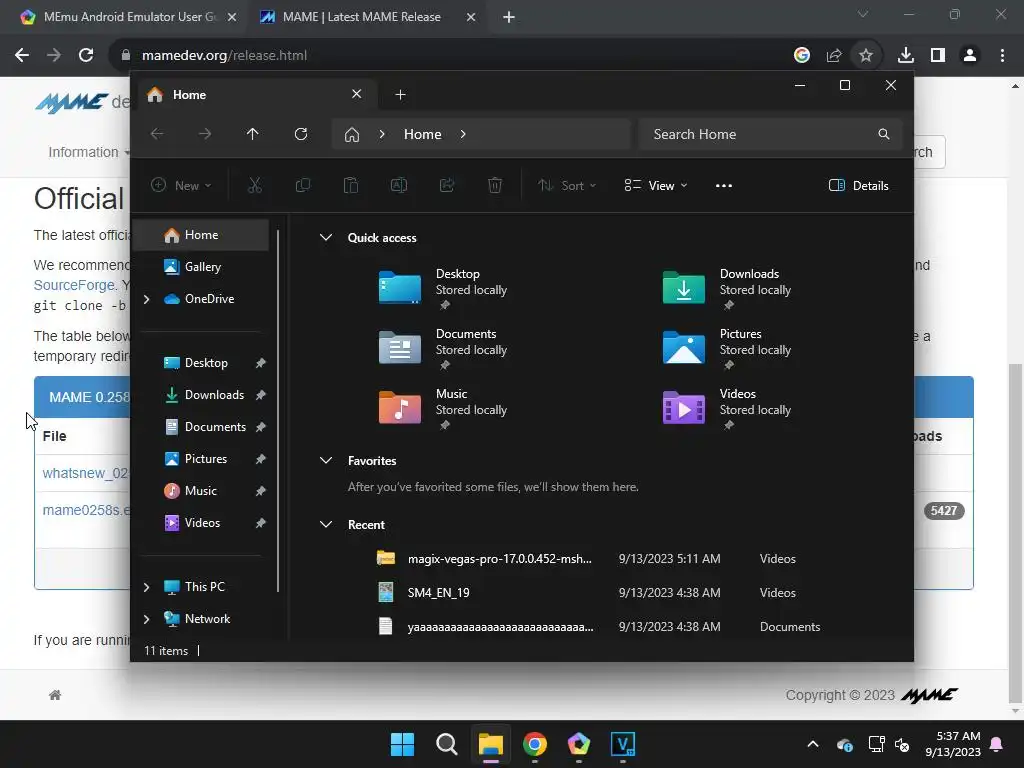
Task: Open the New dropdown in Explorer toolbar
Action: point(182,185)
